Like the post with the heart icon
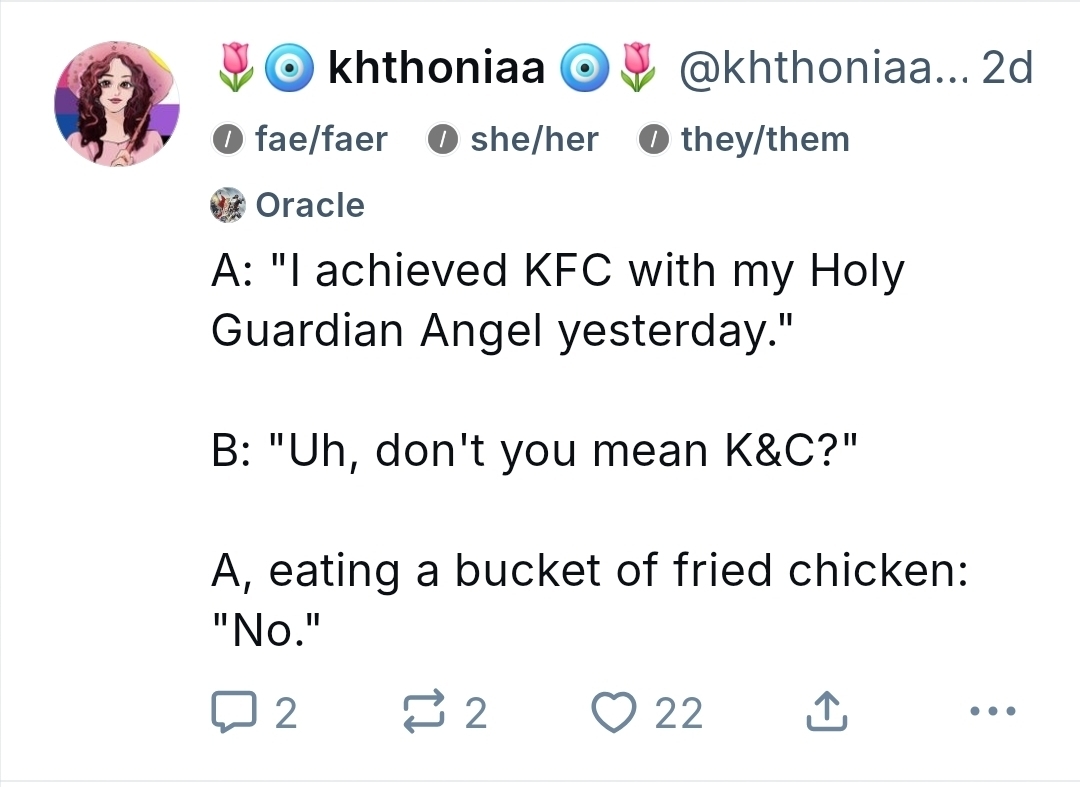The width and height of the screenshot is (1080, 787). (x=613, y=713)
